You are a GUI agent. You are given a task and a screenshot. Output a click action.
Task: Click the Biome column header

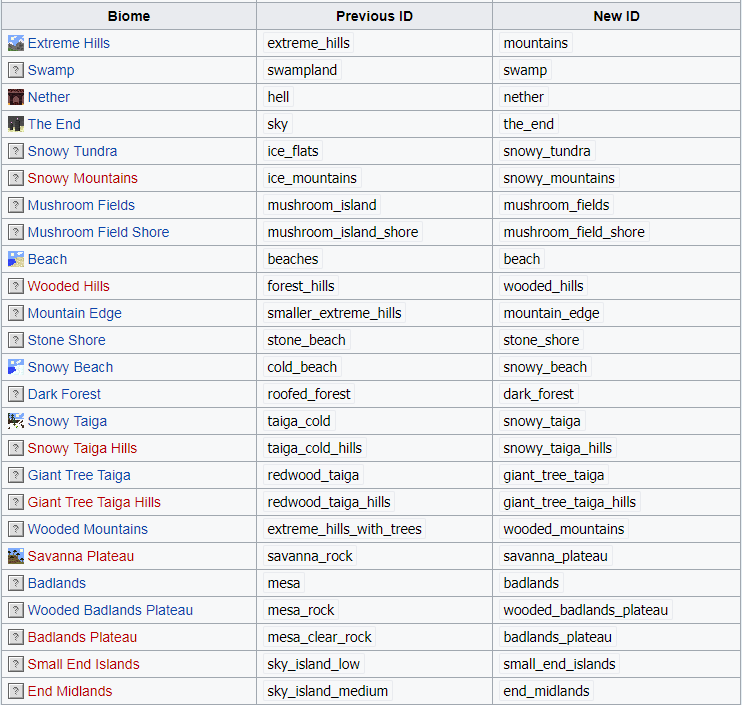[x=129, y=16]
